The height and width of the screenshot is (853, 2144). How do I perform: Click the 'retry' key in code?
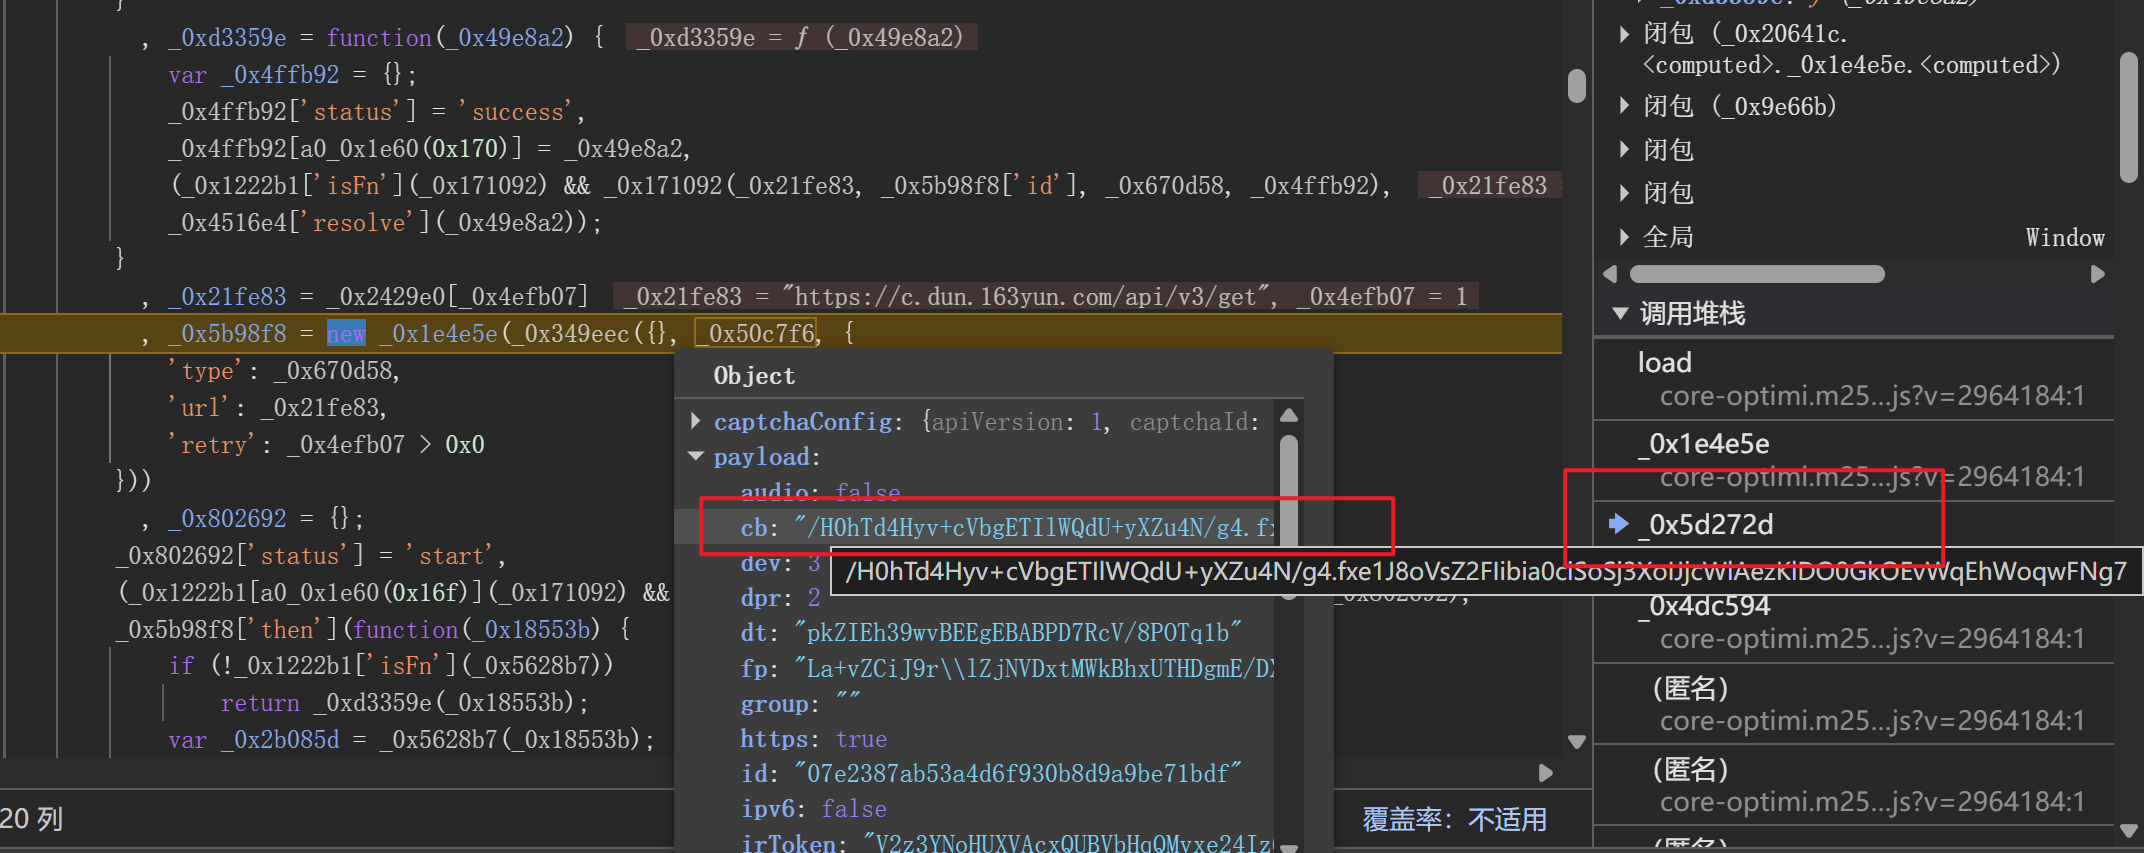click(213, 445)
